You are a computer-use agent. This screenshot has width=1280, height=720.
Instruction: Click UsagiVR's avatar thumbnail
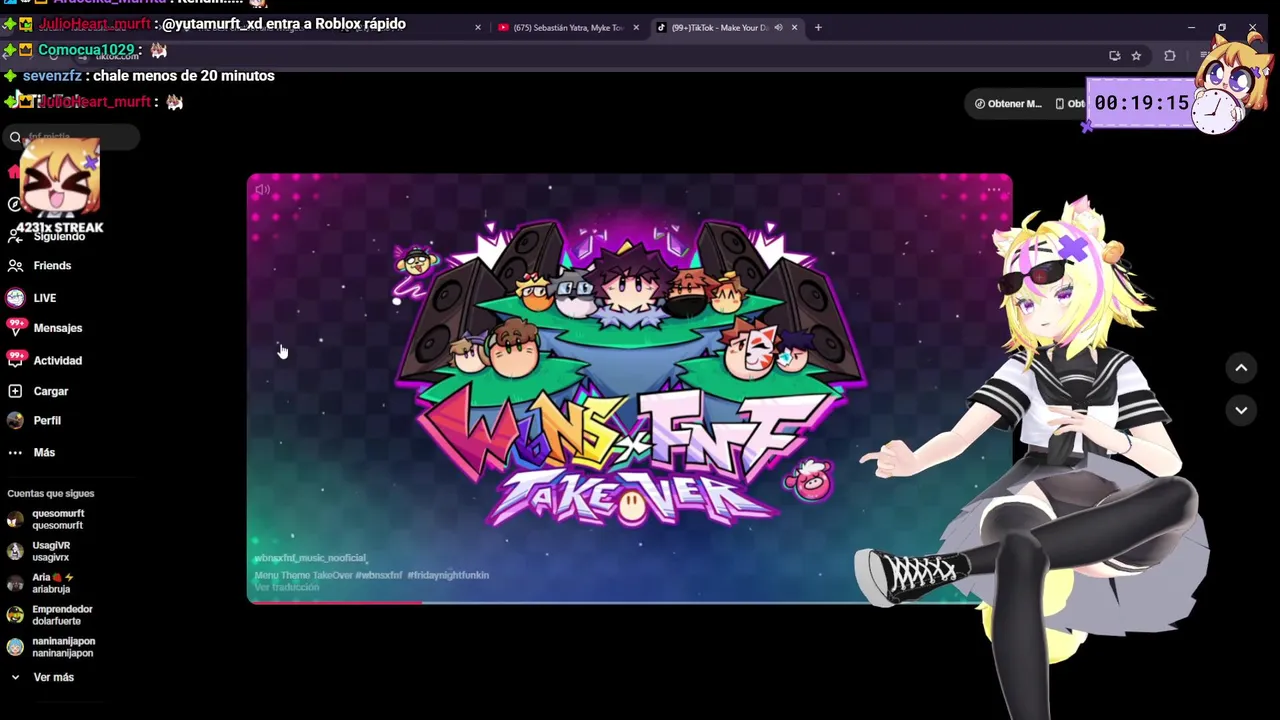15,552
